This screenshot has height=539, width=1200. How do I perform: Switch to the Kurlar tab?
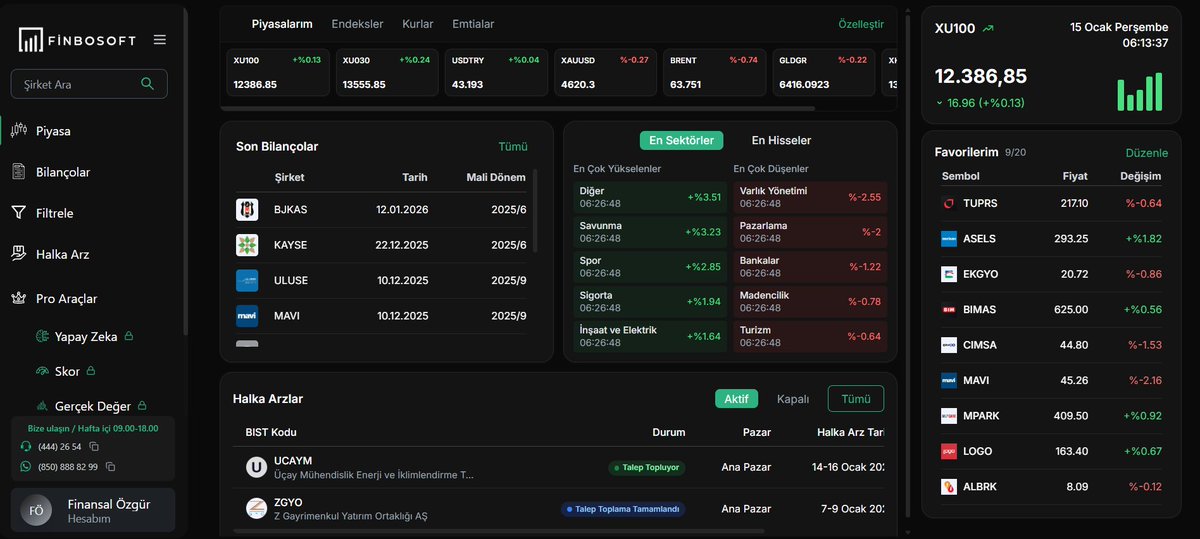418,24
